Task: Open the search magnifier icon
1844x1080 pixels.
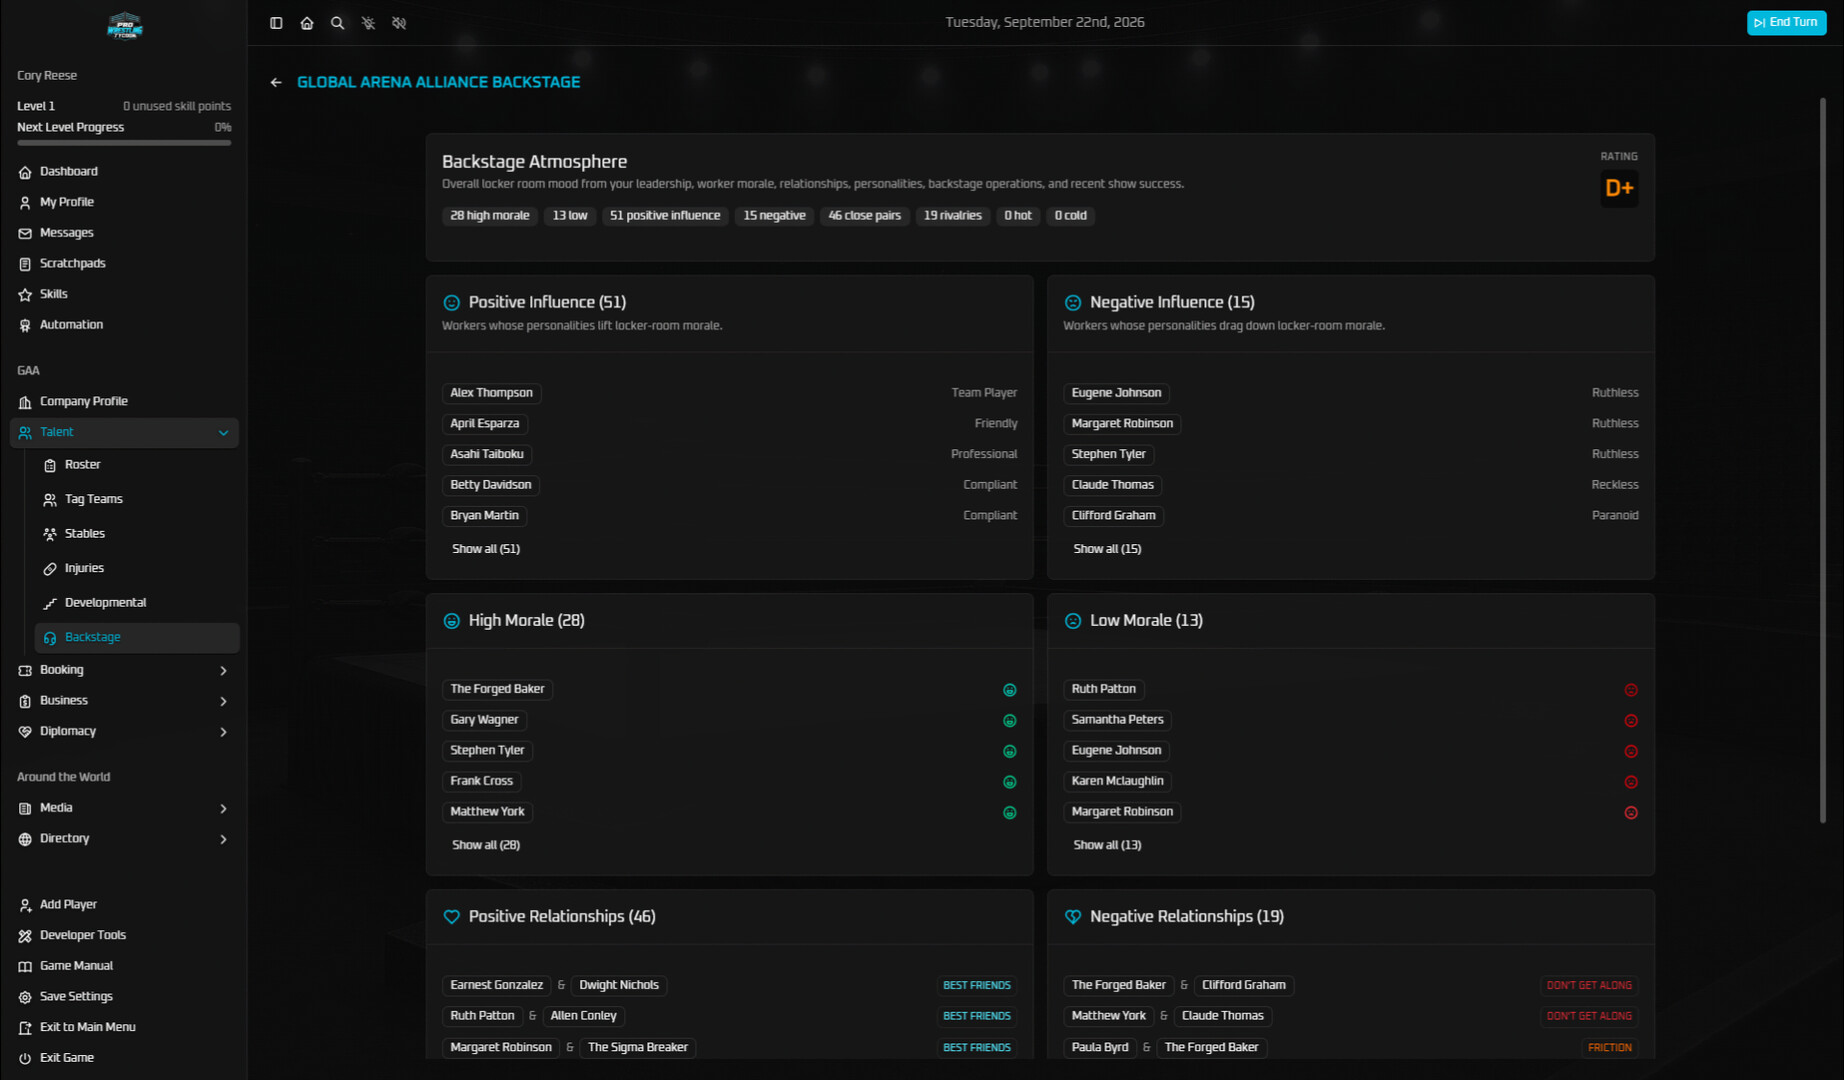Action: (x=338, y=23)
